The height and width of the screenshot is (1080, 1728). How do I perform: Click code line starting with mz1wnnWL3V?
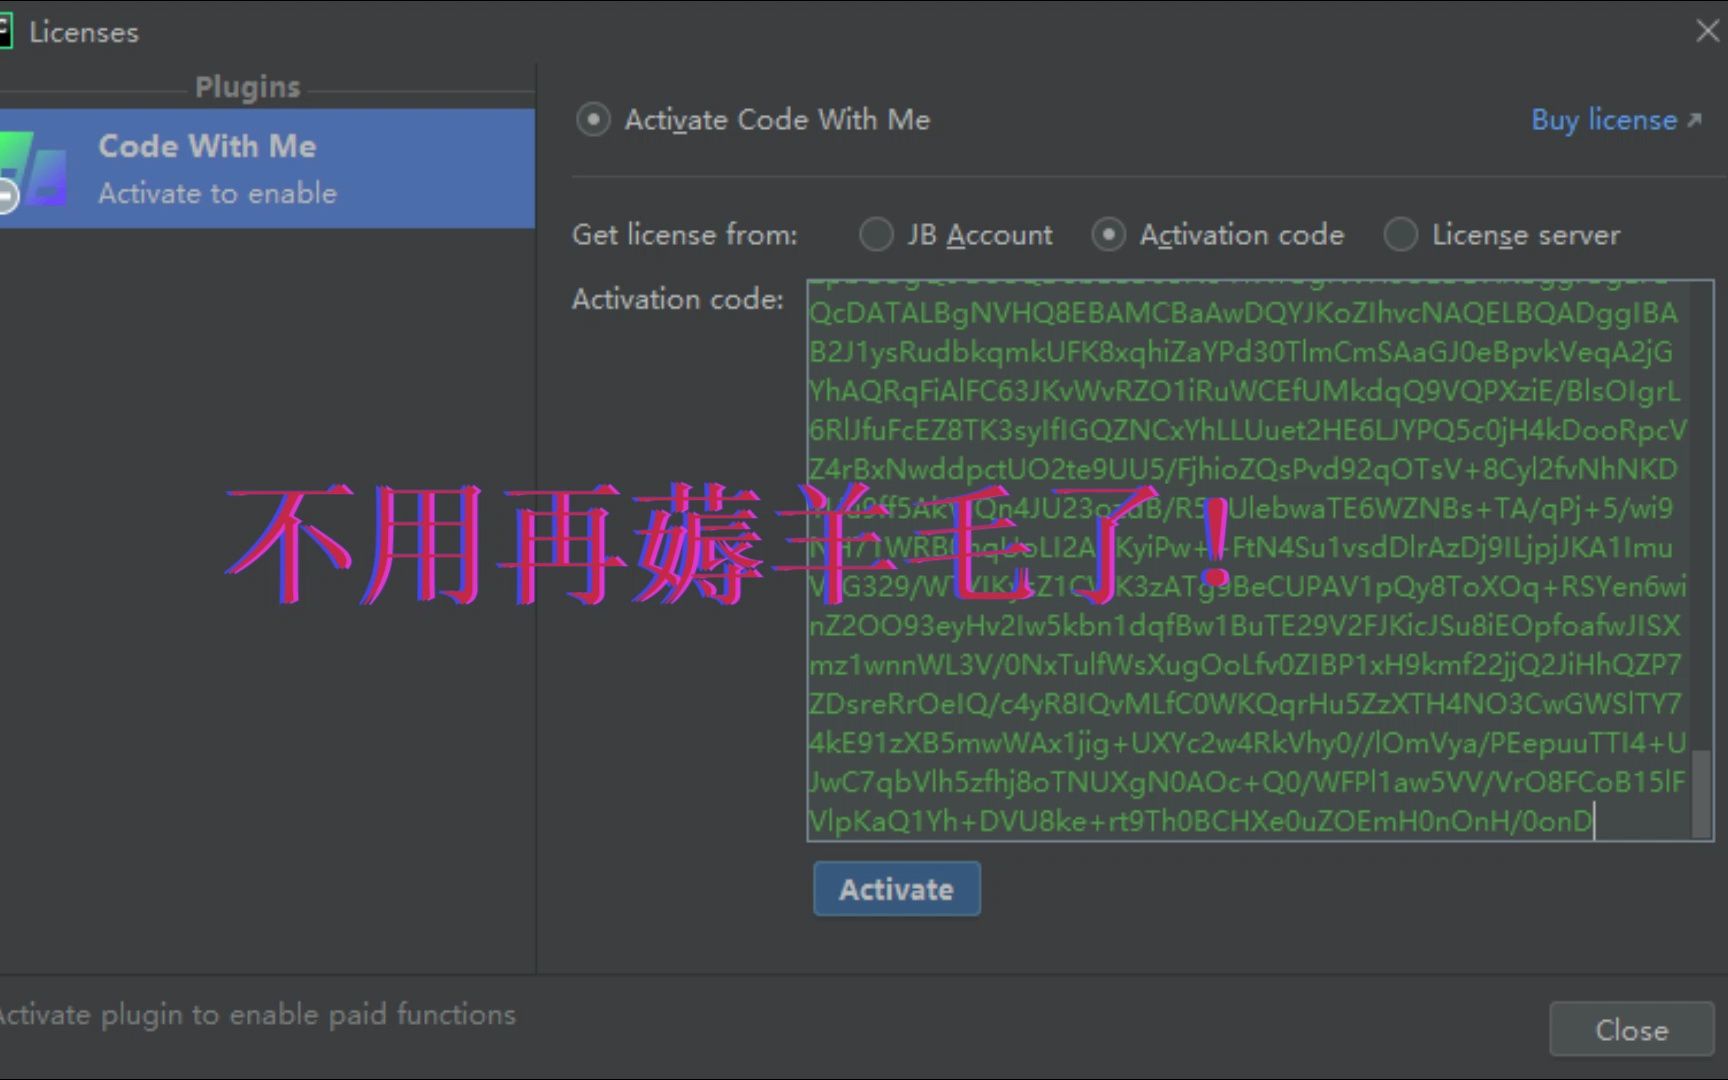[x=1245, y=665]
